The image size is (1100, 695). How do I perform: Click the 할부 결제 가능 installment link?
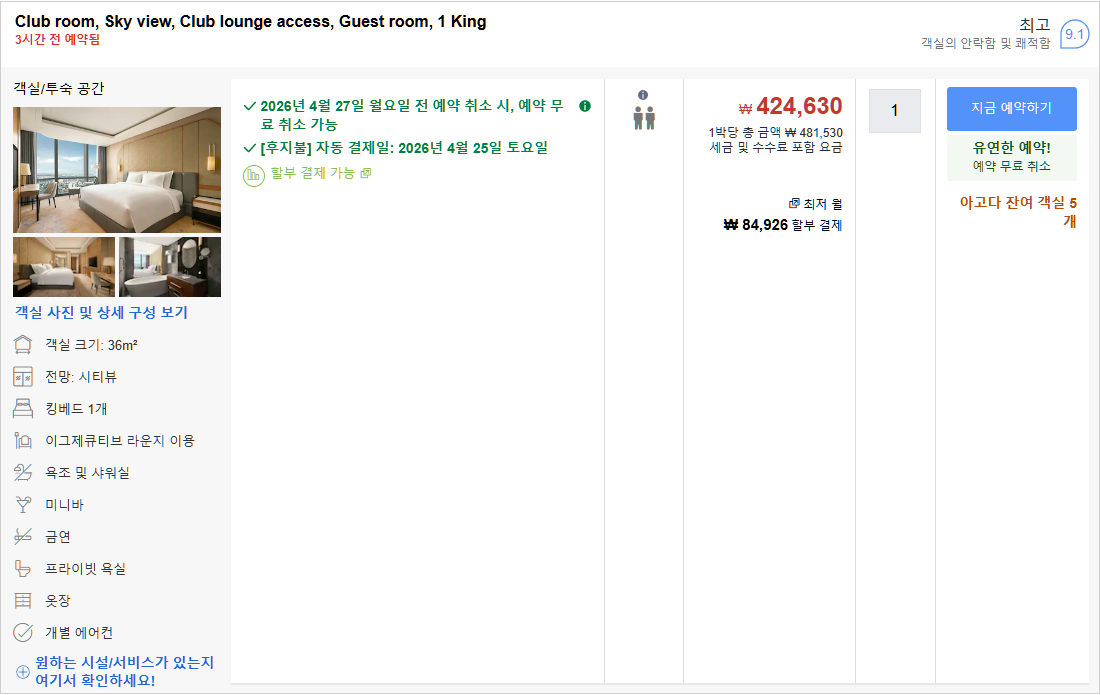[315, 174]
